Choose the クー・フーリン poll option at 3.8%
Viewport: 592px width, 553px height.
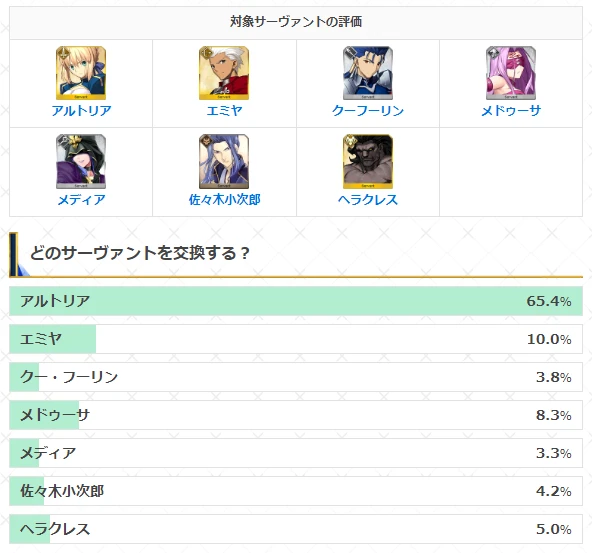click(x=296, y=377)
